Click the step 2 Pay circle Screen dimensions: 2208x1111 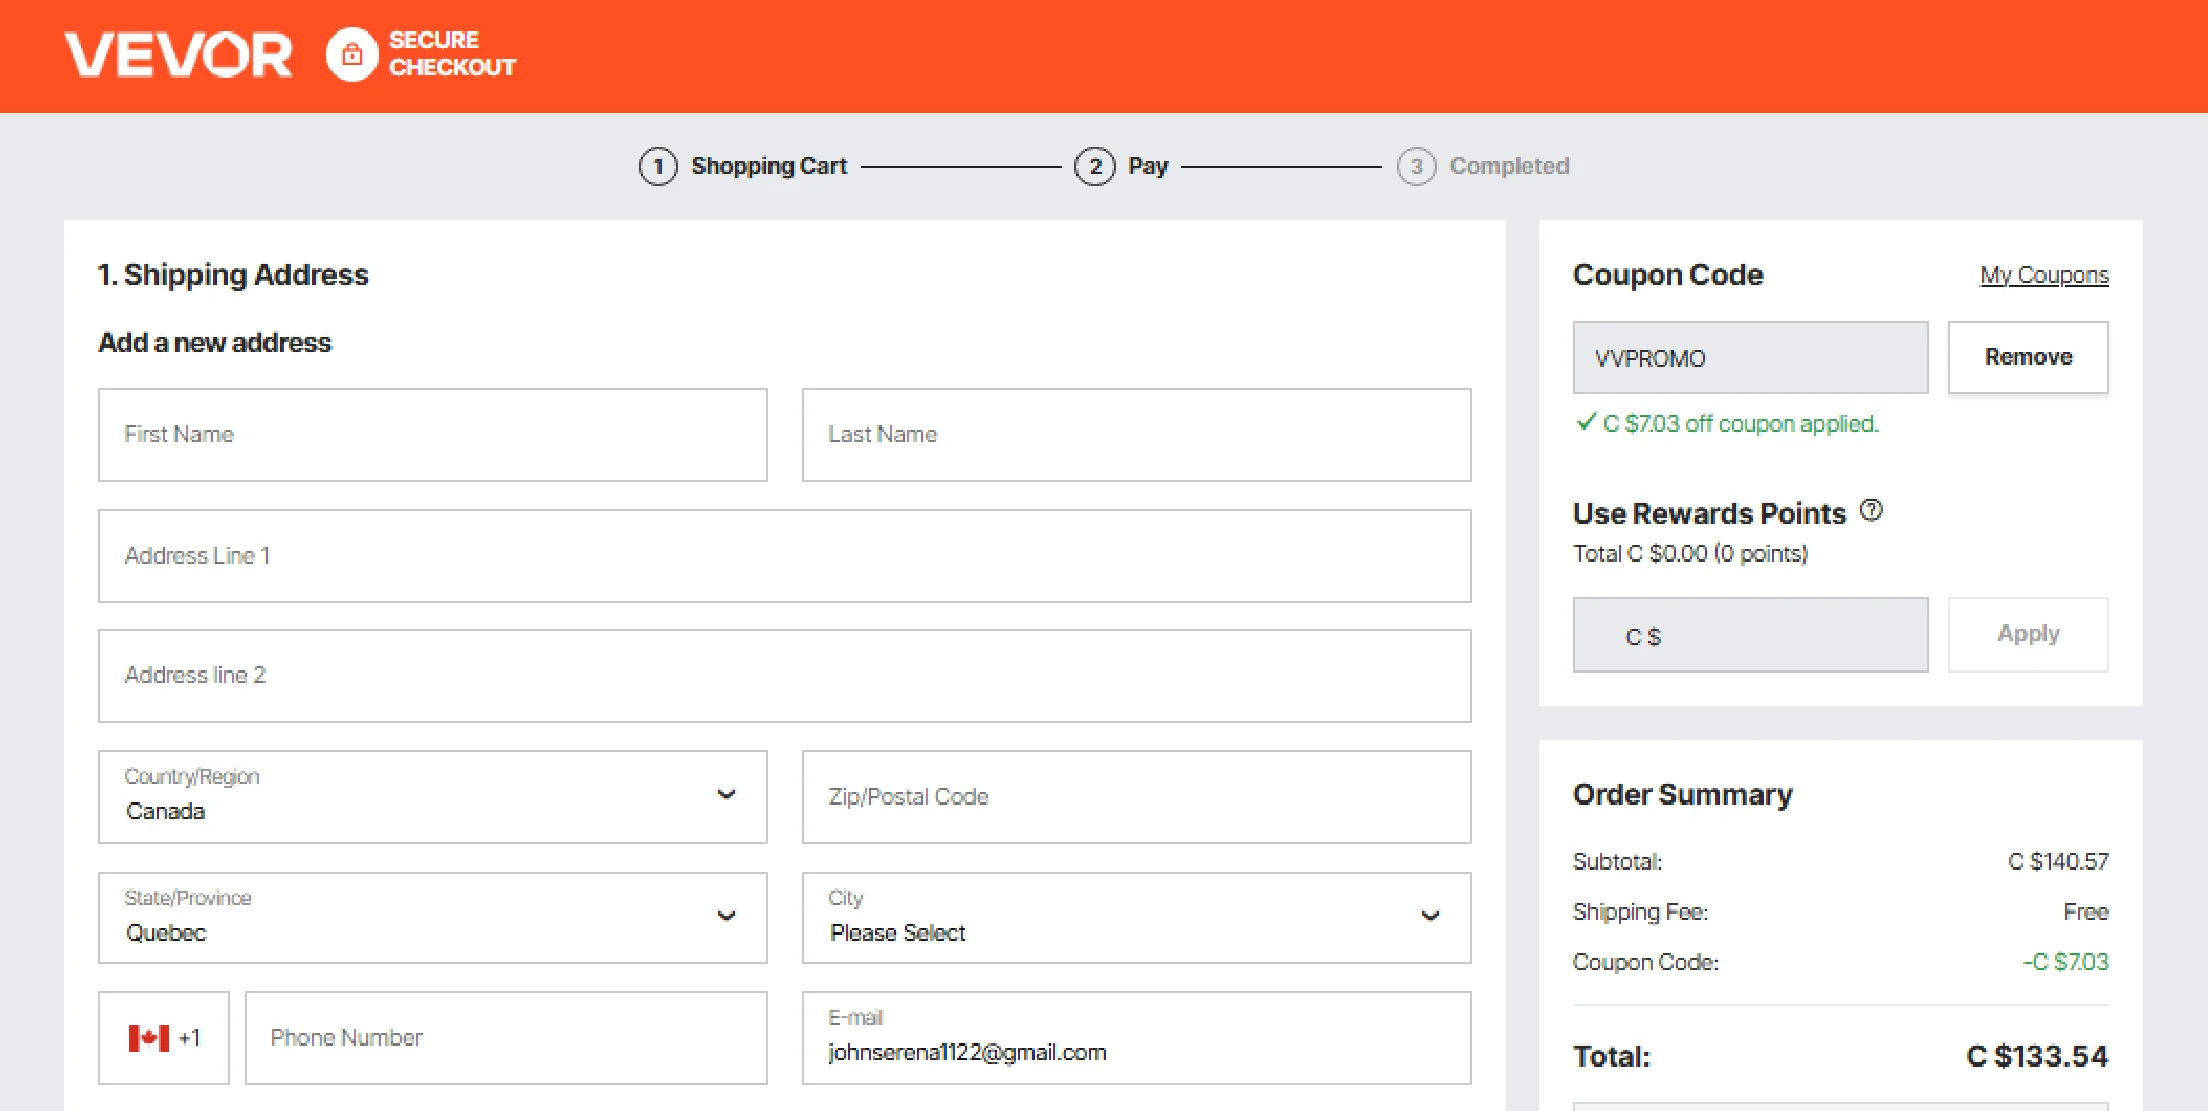tap(1095, 166)
